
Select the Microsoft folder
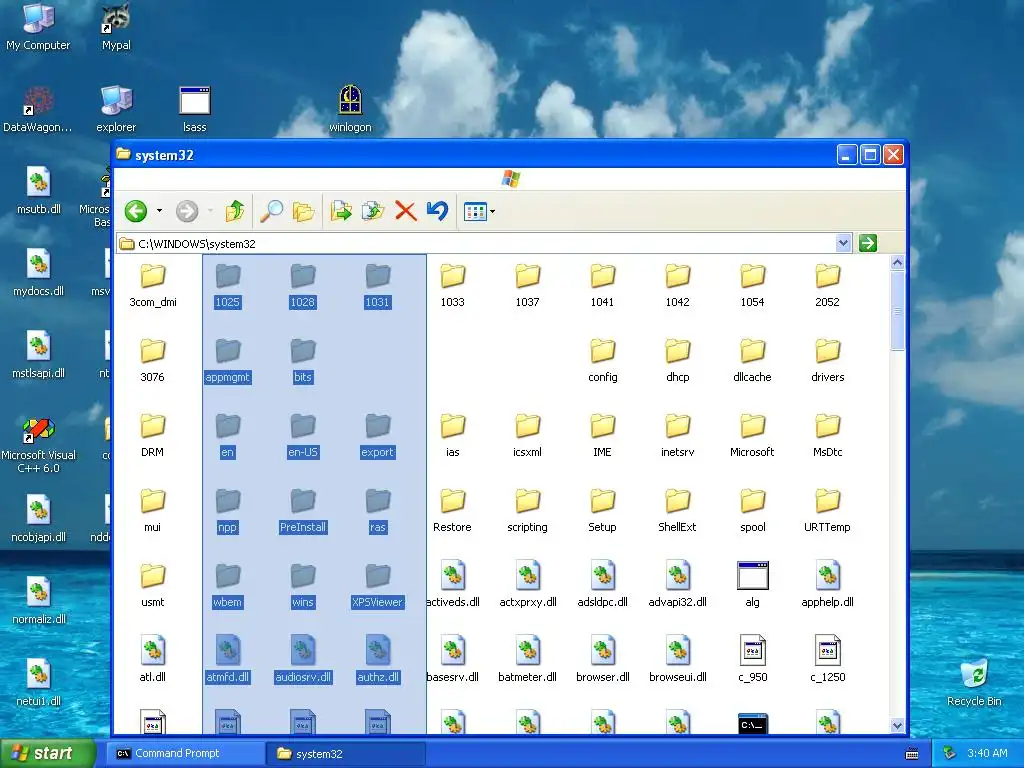point(752,436)
